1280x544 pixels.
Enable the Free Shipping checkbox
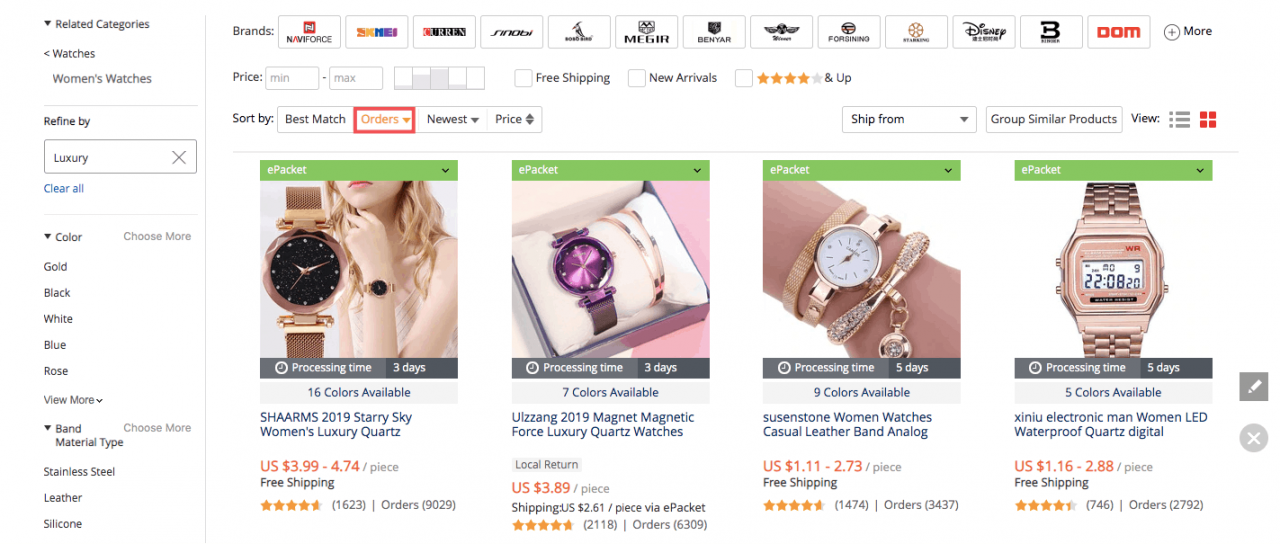coord(523,78)
